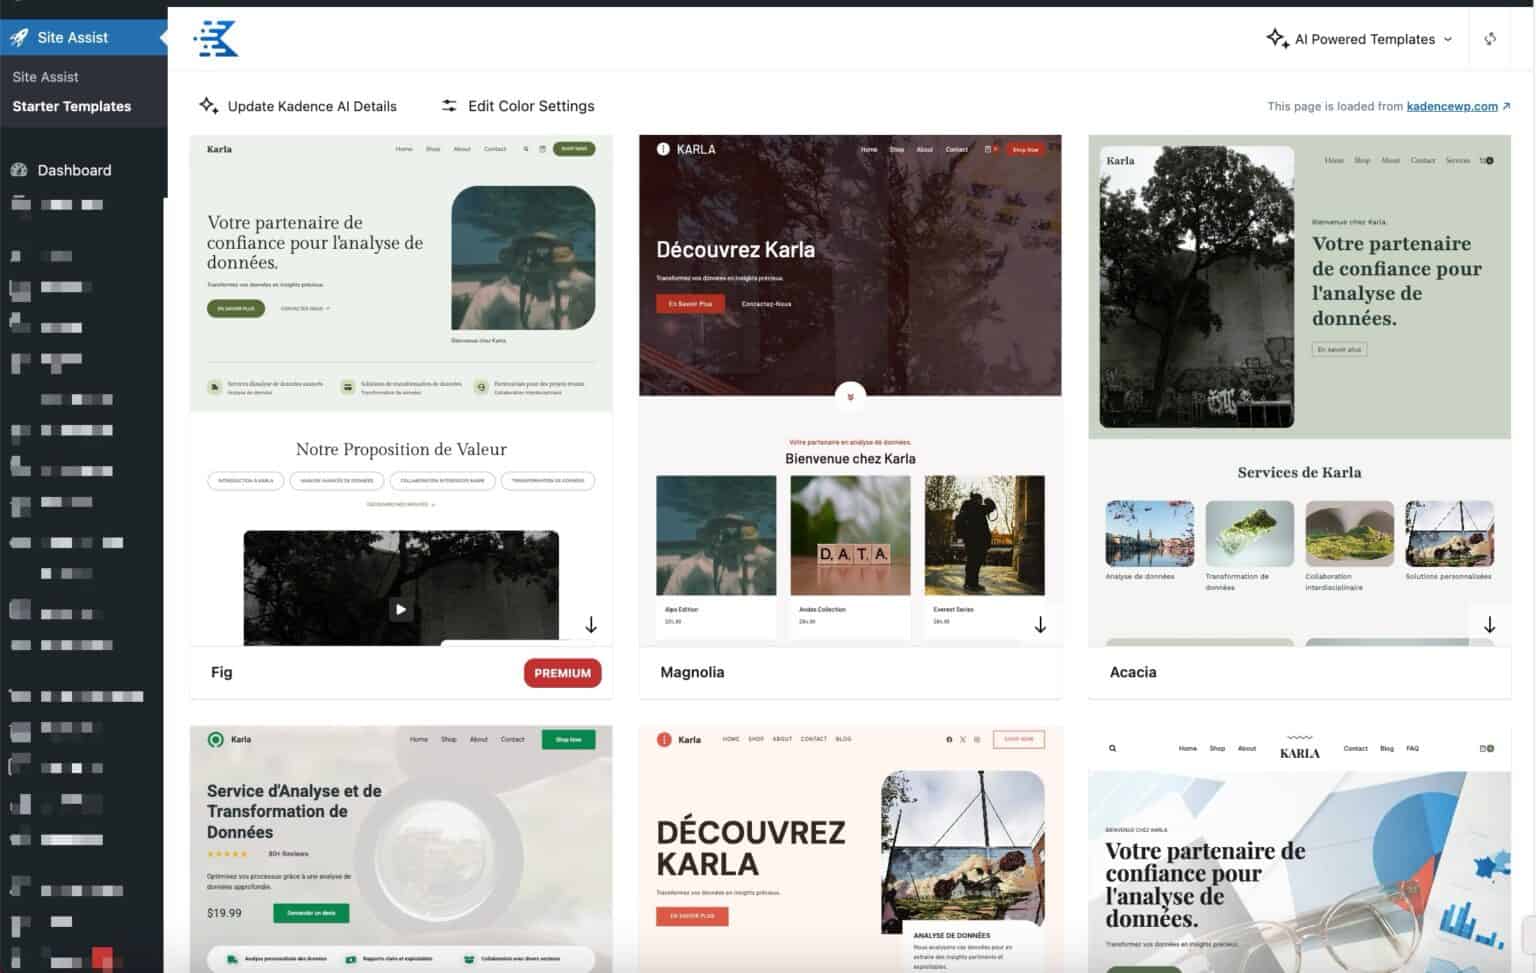This screenshot has width=1536, height=973.
Task: Select Site Assist in the sidebar menu
Action: 45,76
